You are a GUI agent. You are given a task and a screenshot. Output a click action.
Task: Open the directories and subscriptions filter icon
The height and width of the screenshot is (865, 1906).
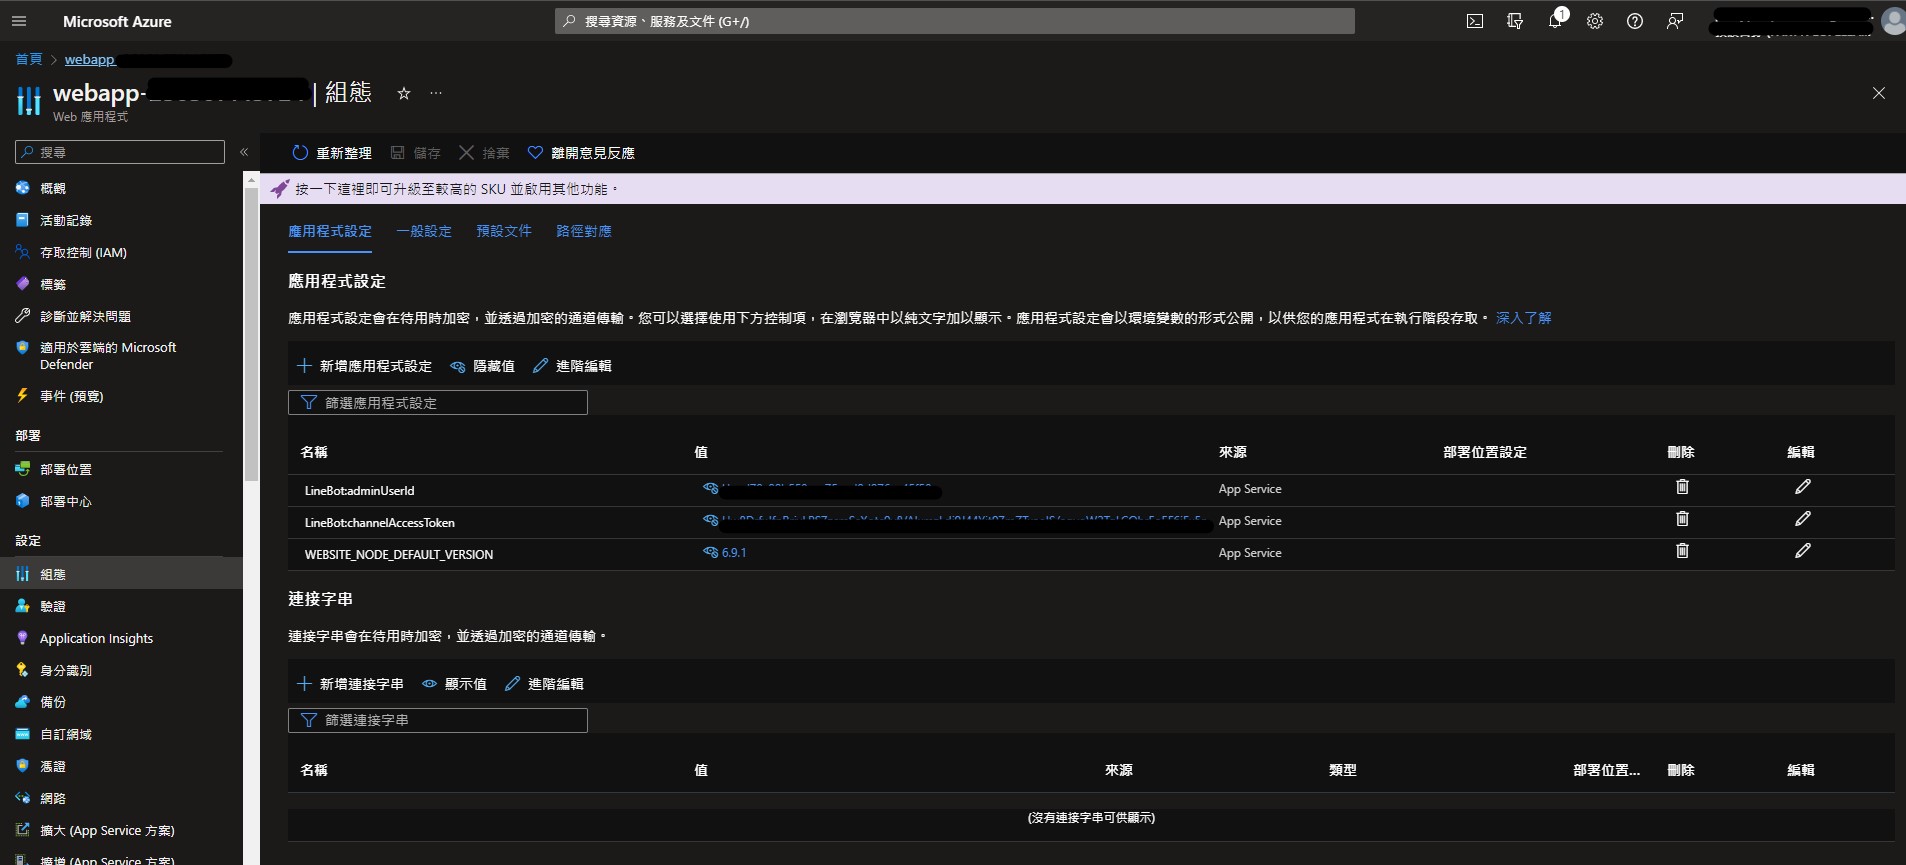click(x=1515, y=21)
